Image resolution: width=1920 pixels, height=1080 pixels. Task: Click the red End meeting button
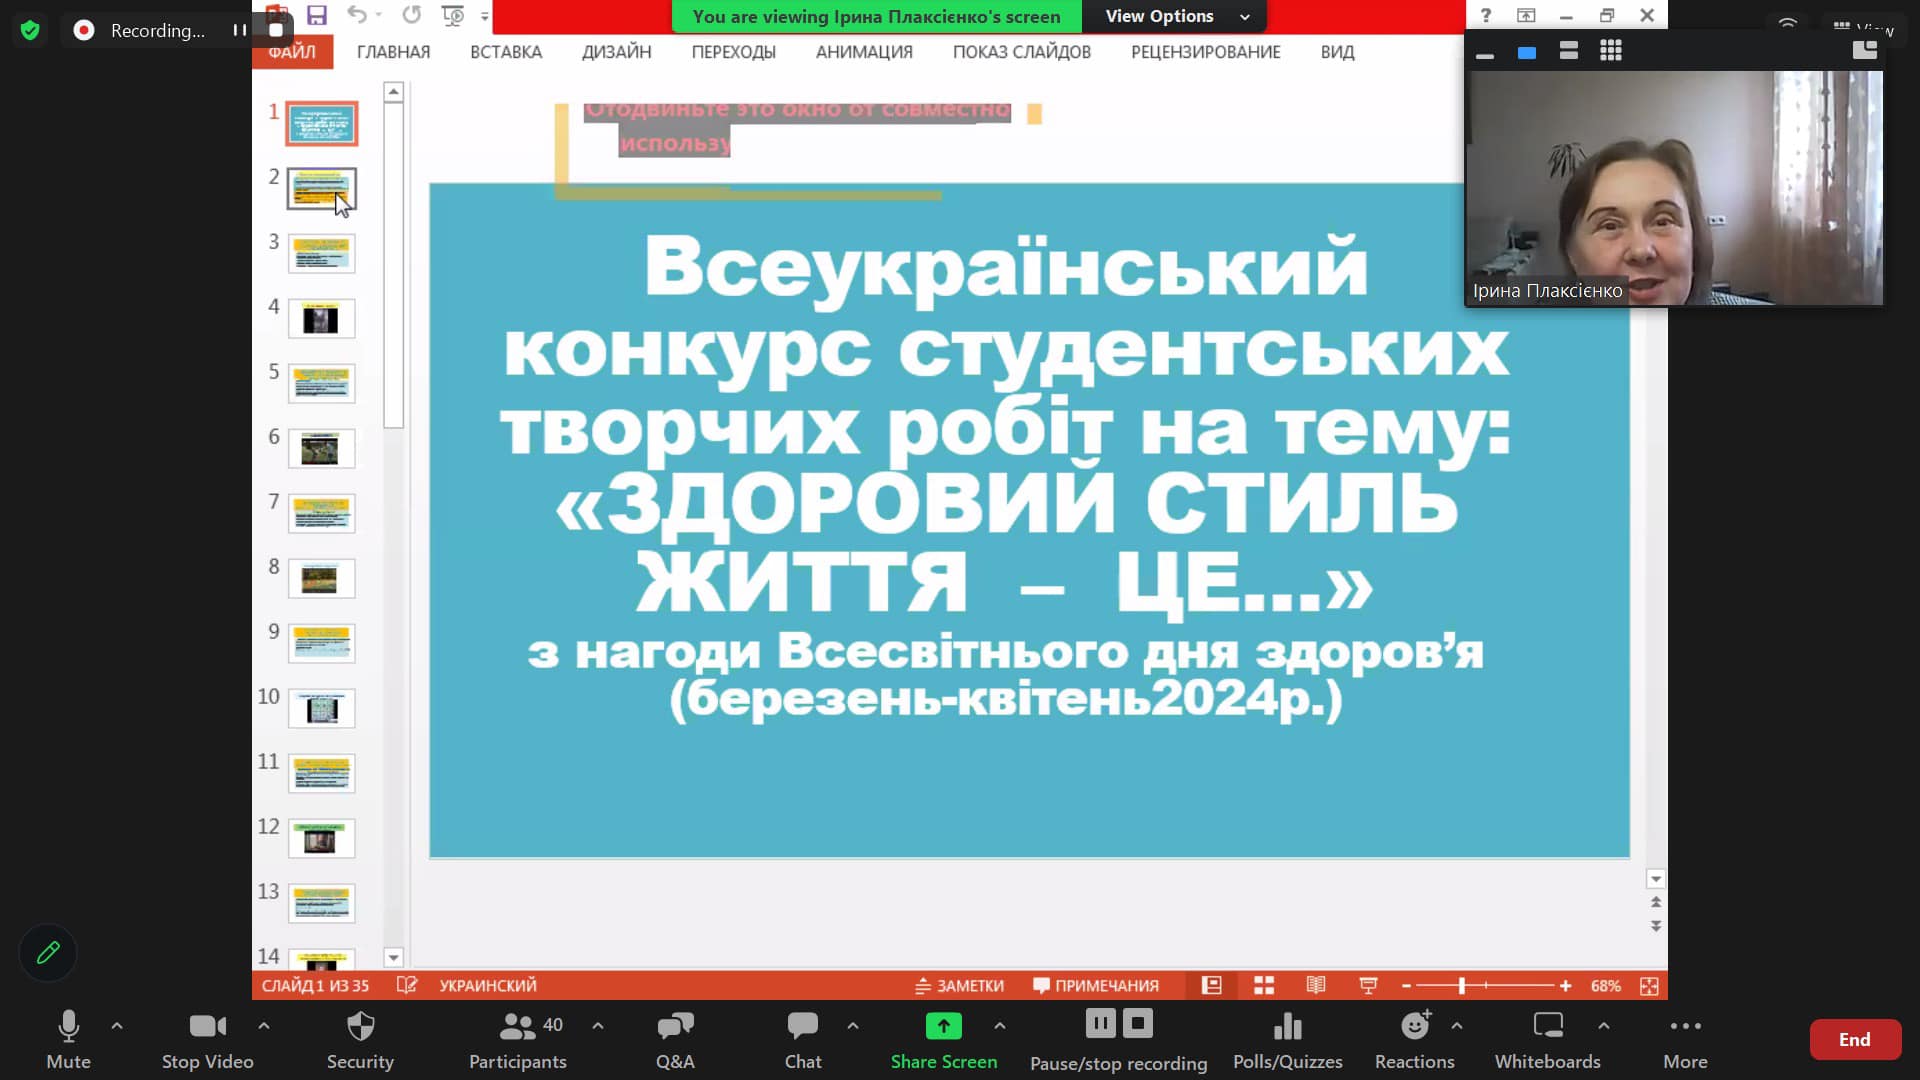click(x=1855, y=1040)
